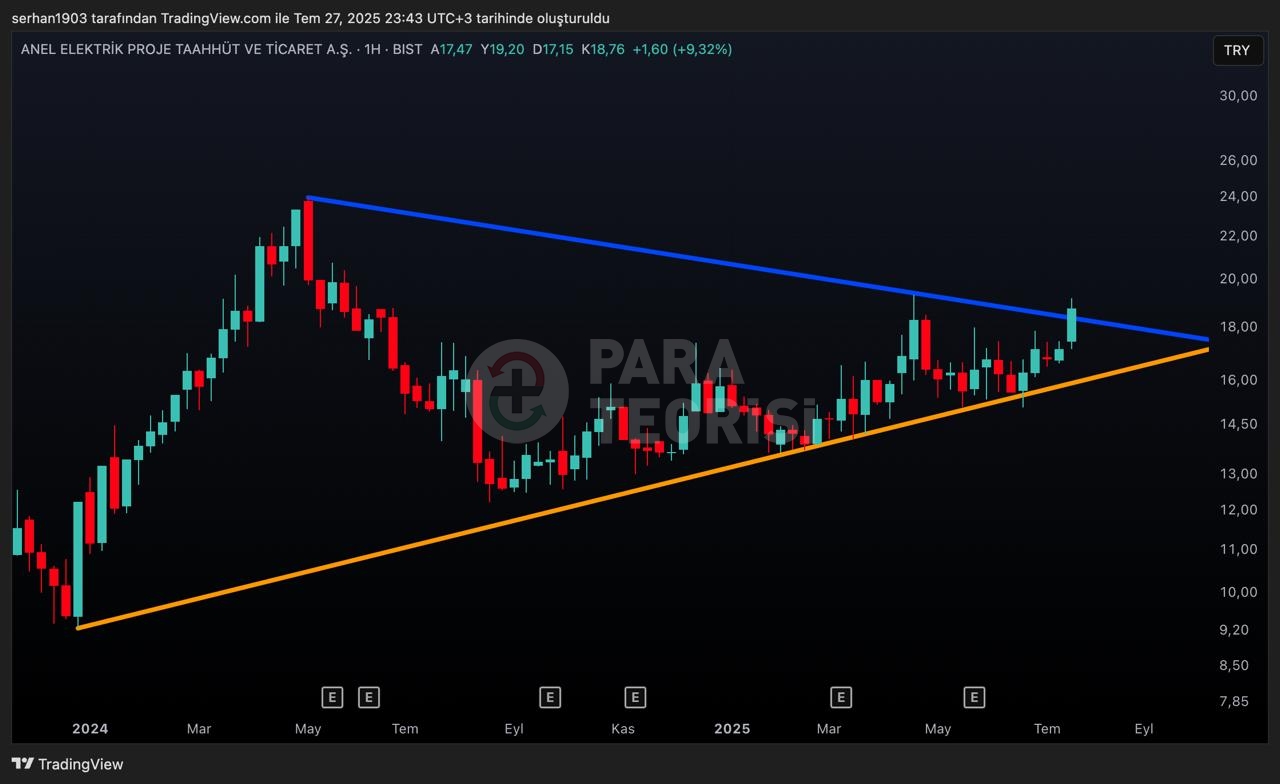Viewport: 1280px width, 784px height.
Task: Click the D17,15 low value
Action: click(x=553, y=49)
